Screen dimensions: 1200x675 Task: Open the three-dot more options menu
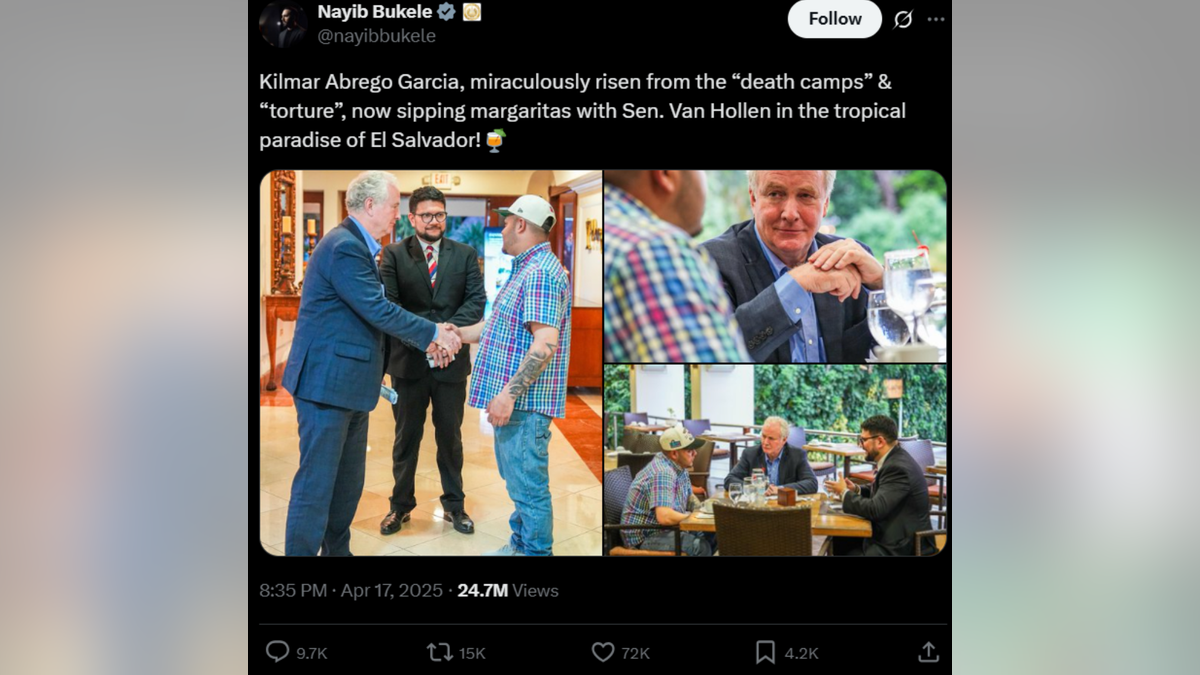(936, 19)
